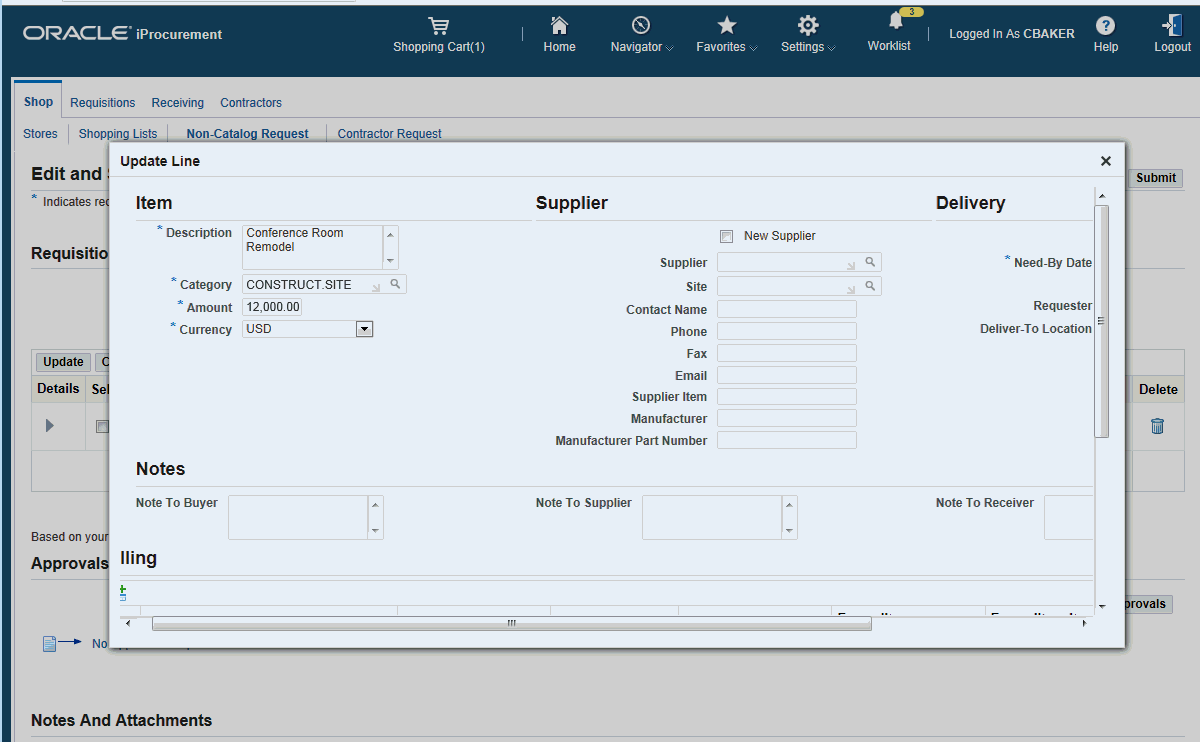Click the green add row icon

[x=123, y=592]
